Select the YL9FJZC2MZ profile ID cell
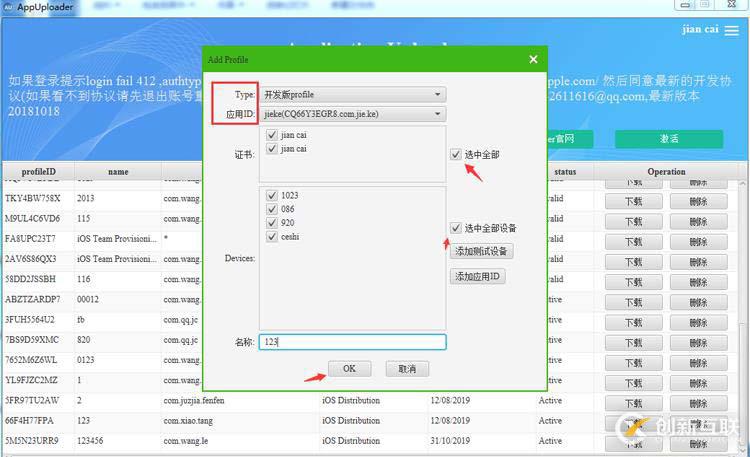 click(x=38, y=380)
